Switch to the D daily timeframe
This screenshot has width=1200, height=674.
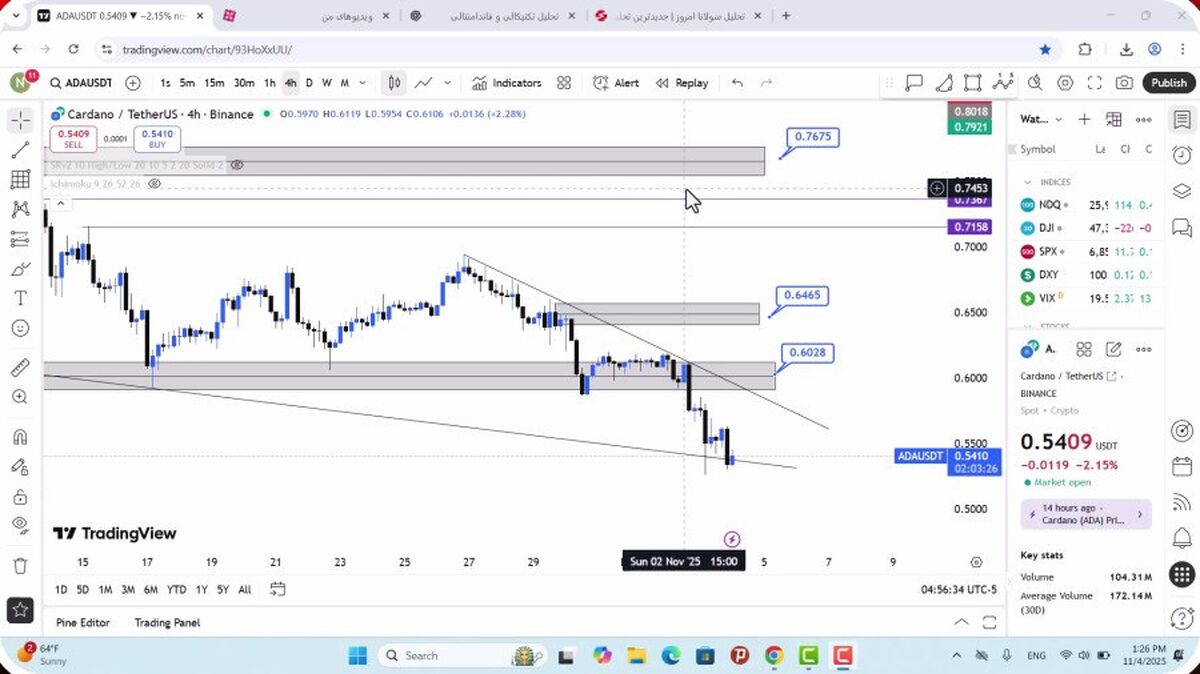click(x=309, y=83)
